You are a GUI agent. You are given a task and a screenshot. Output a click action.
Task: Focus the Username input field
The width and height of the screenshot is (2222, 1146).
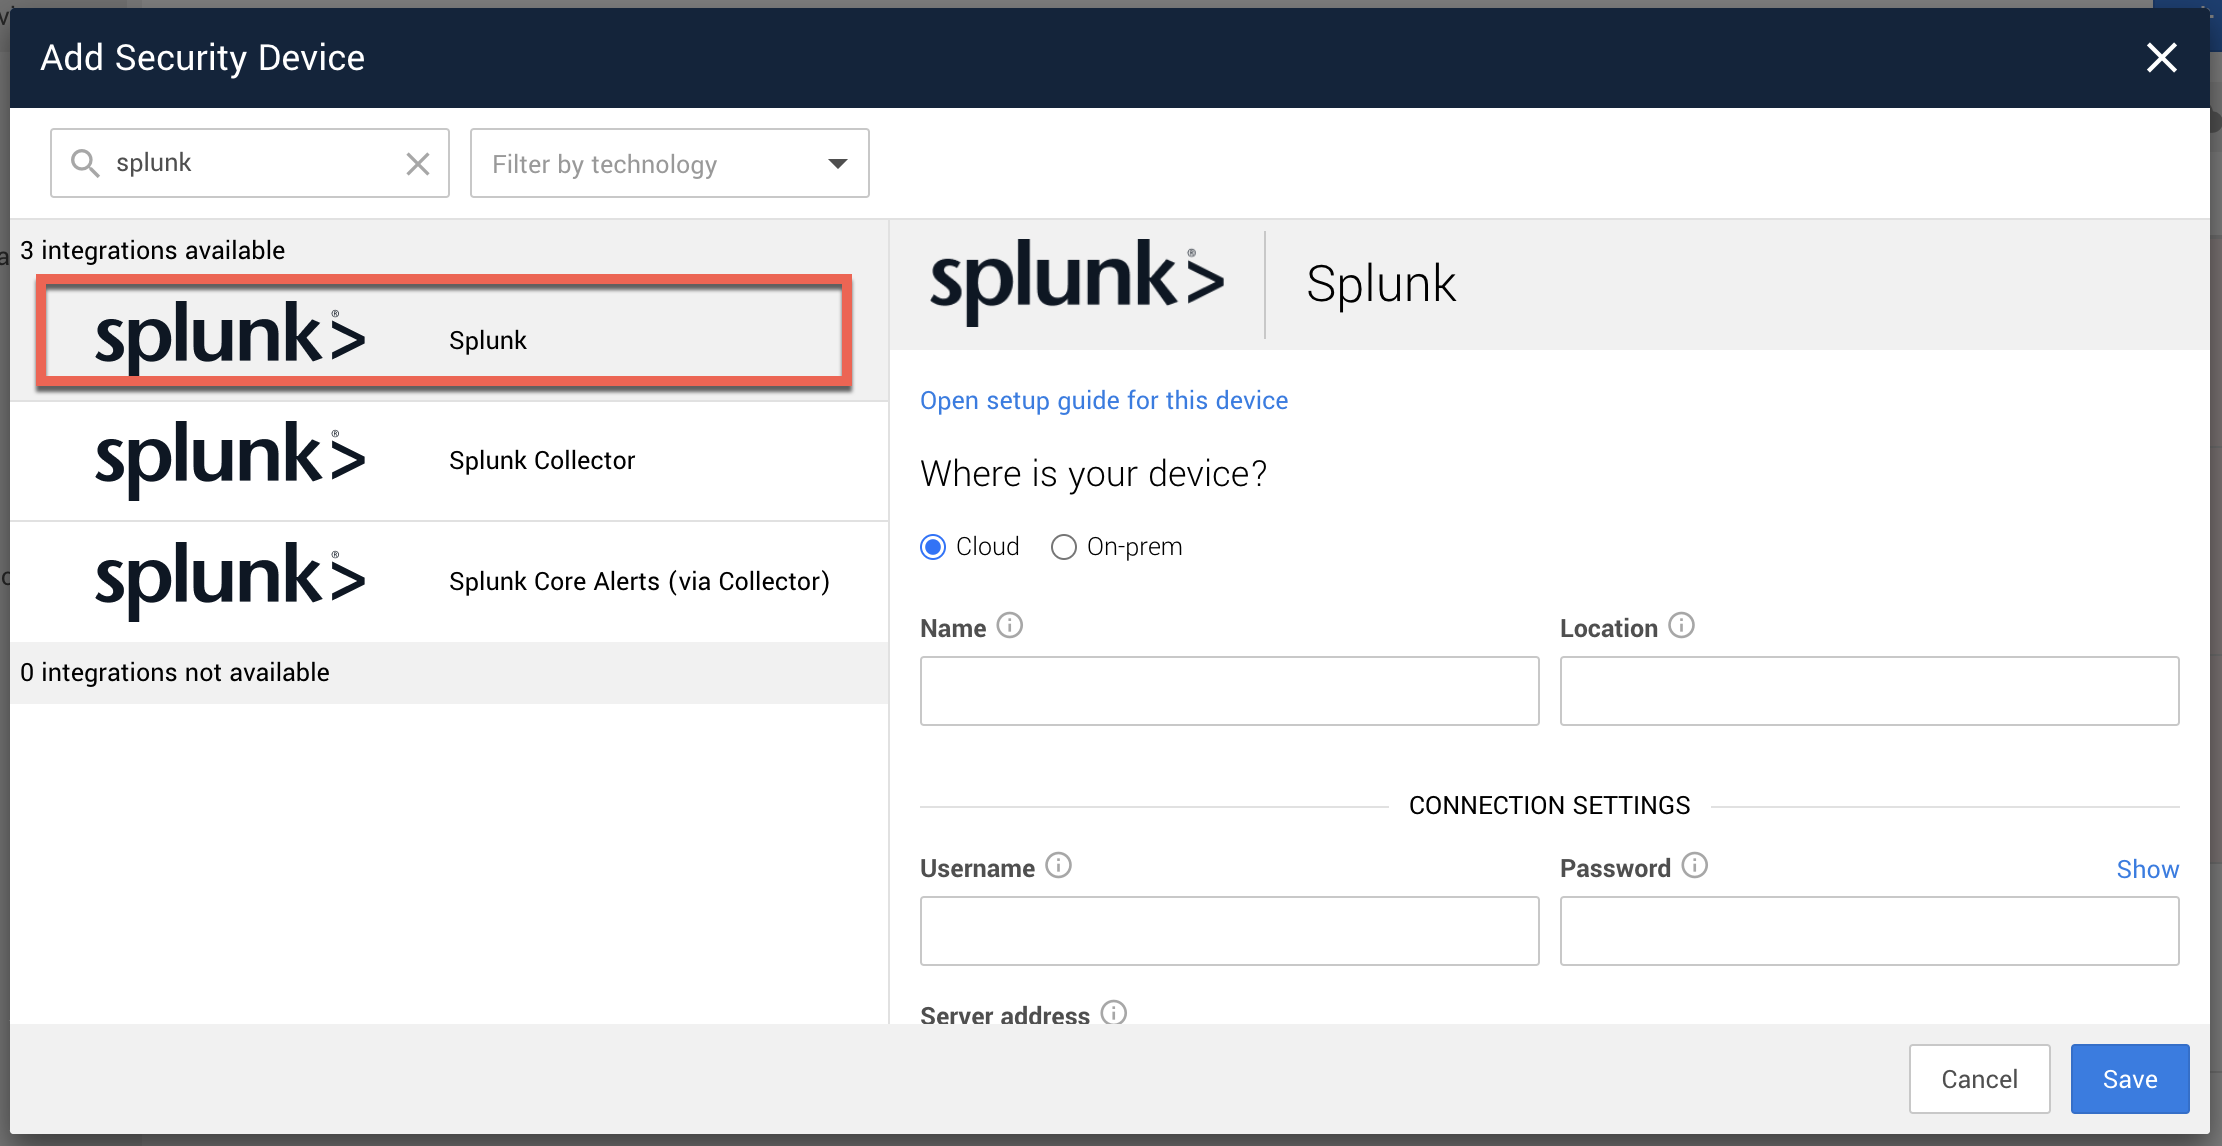pos(1229,931)
